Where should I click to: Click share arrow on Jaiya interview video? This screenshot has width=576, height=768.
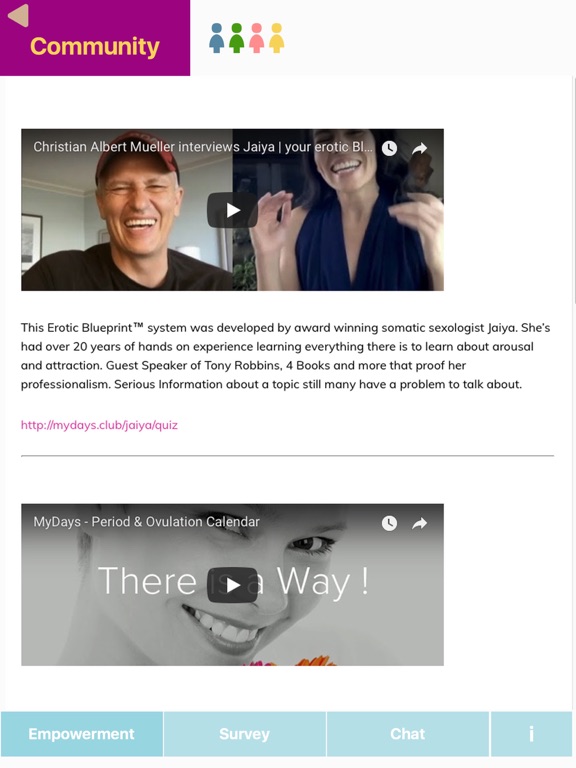click(x=419, y=148)
